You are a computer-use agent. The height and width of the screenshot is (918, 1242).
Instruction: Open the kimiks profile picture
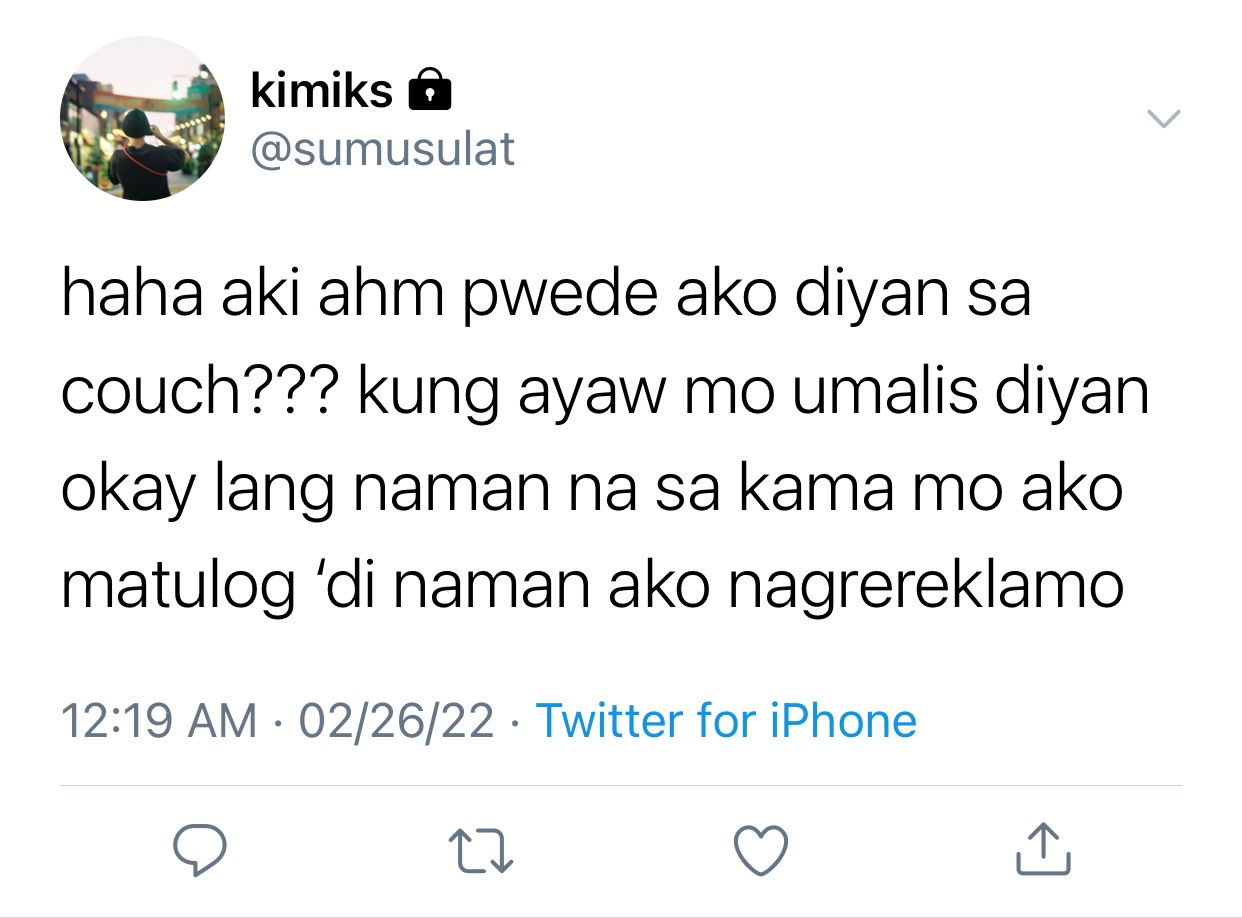(x=142, y=119)
